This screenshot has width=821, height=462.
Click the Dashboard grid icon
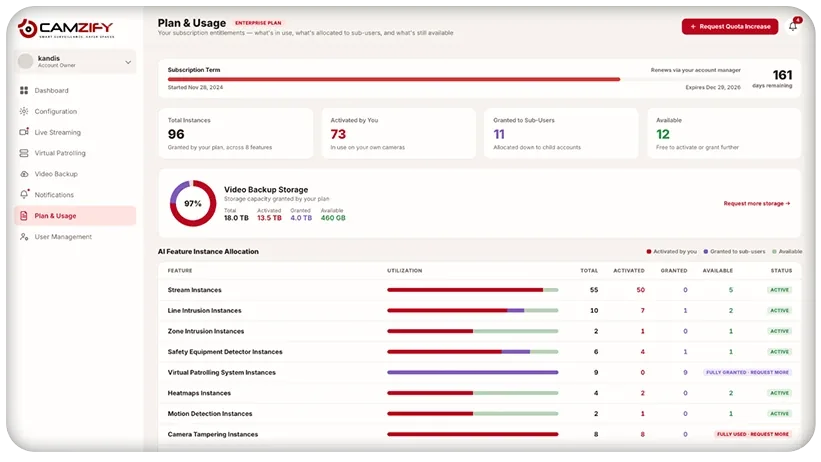[x=24, y=91]
